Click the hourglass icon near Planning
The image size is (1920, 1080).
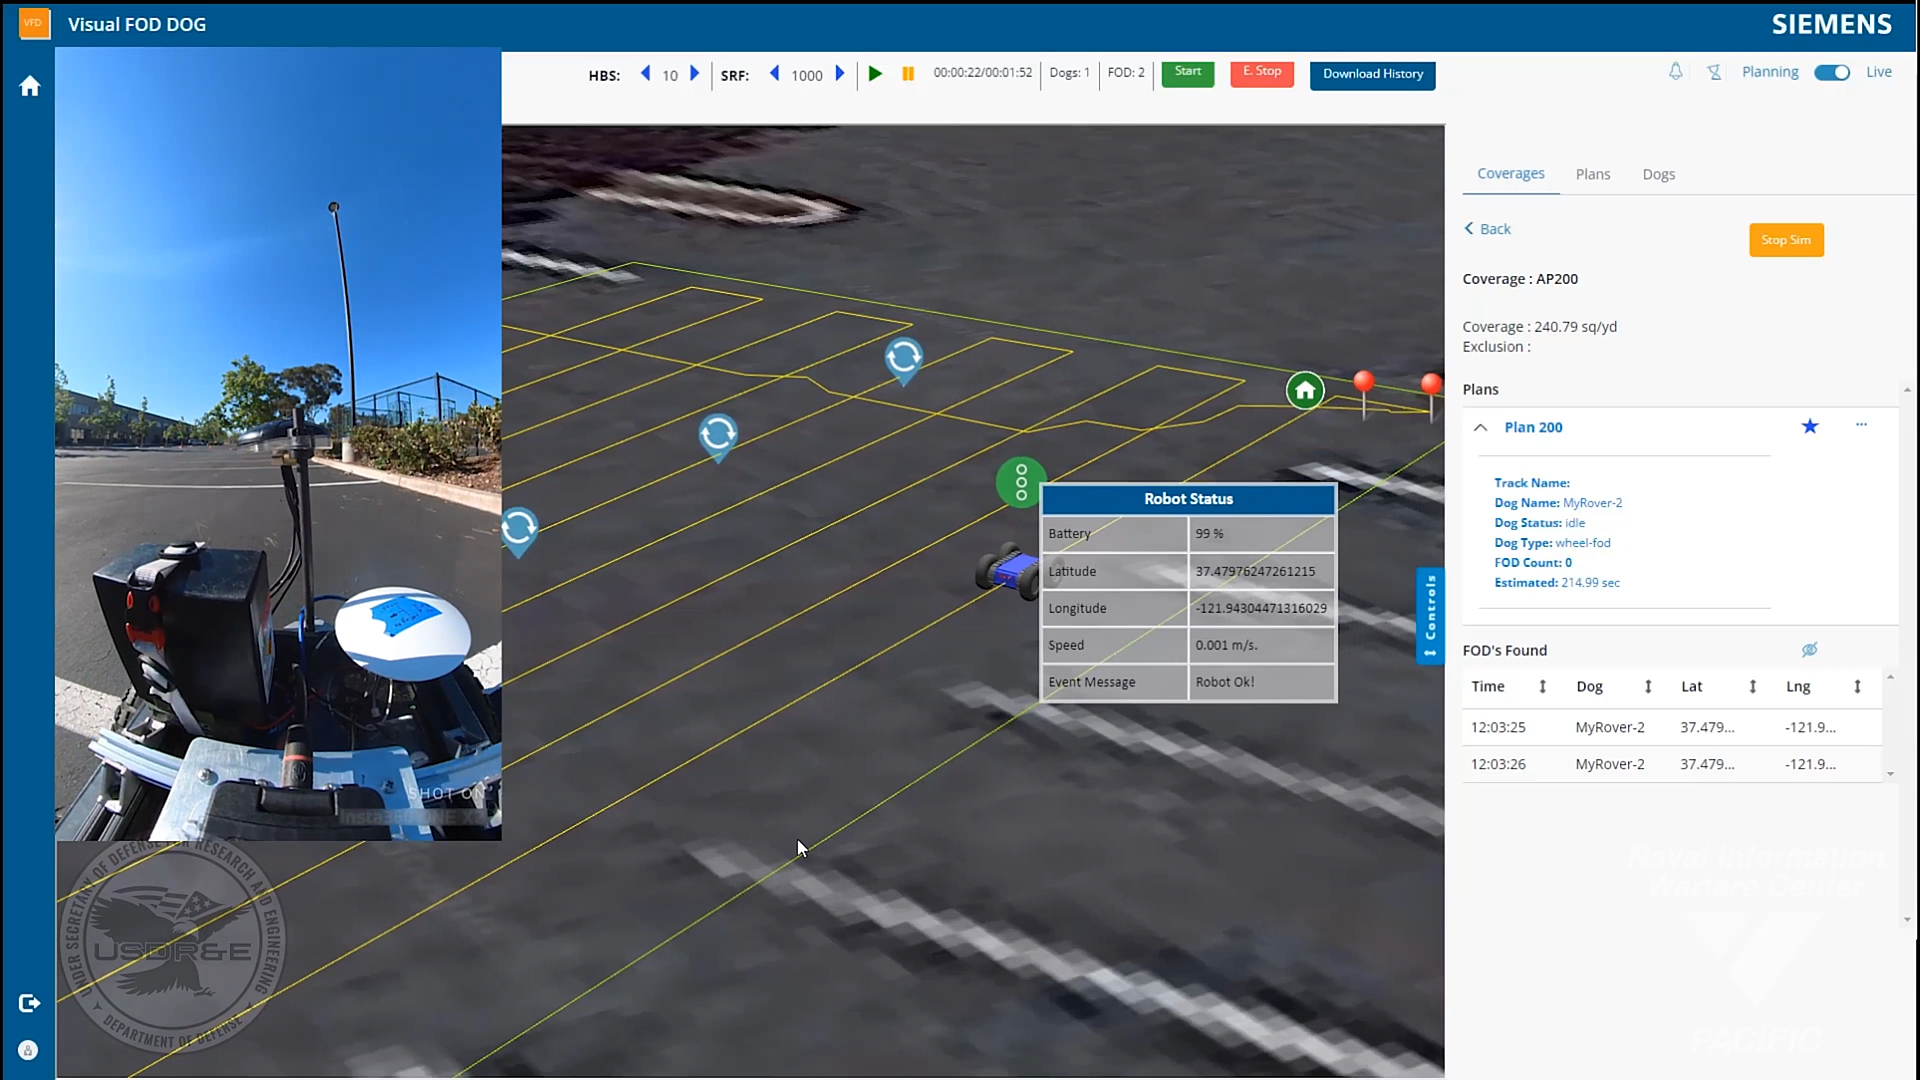tap(1714, 72)
